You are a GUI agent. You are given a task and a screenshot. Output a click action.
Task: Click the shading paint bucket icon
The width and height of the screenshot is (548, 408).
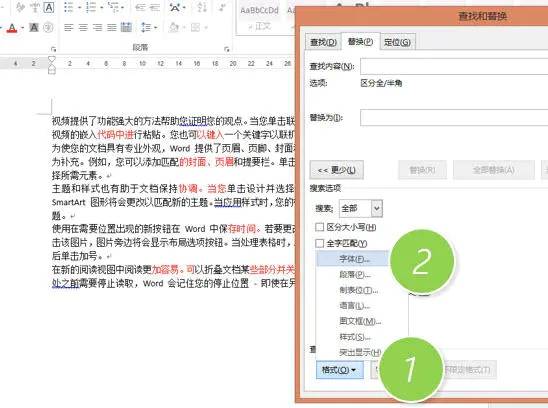(x=174, y=27)
